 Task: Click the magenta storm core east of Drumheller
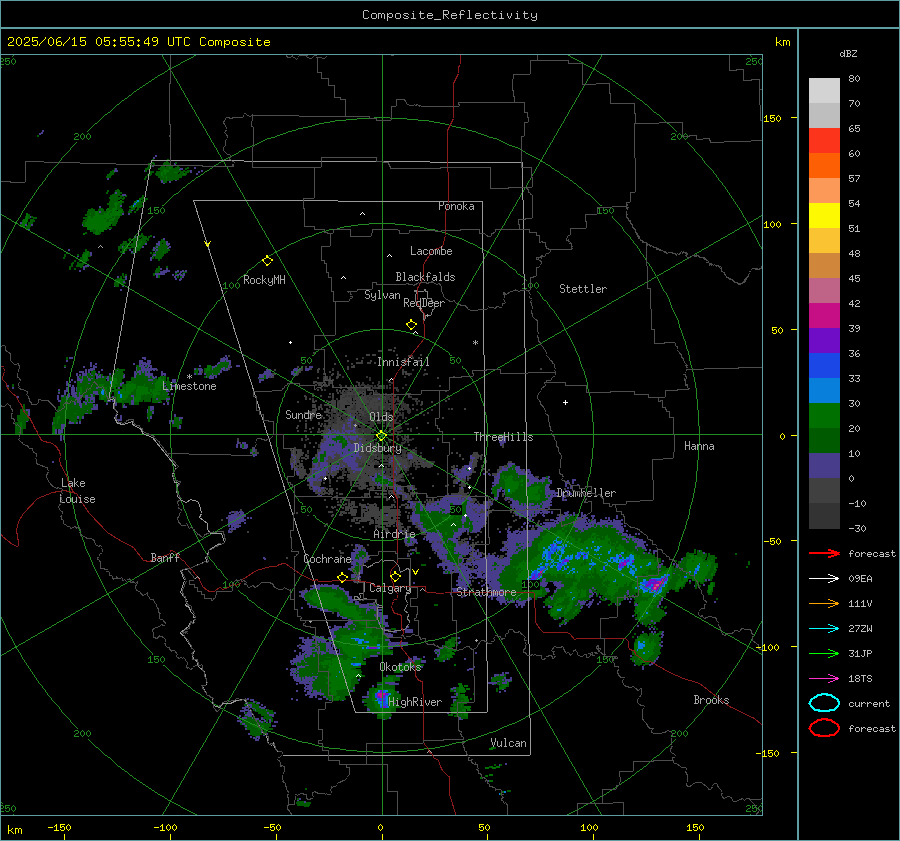(x=654, y=584)
